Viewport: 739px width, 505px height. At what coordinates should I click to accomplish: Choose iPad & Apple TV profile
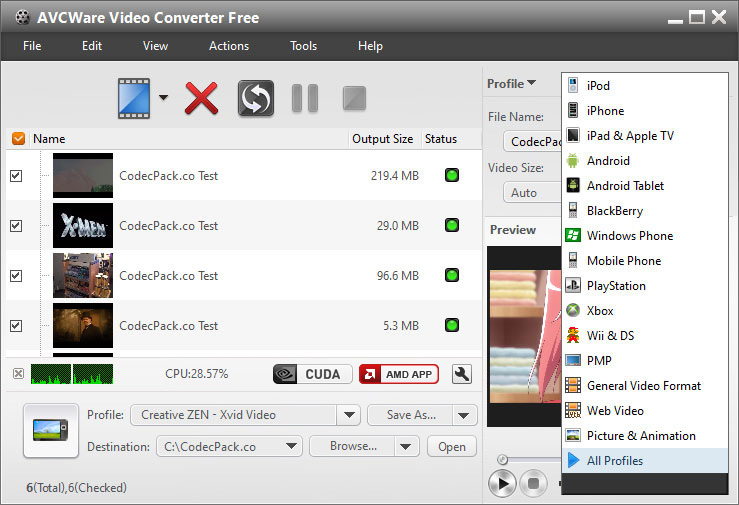click(x=645, y=136)
